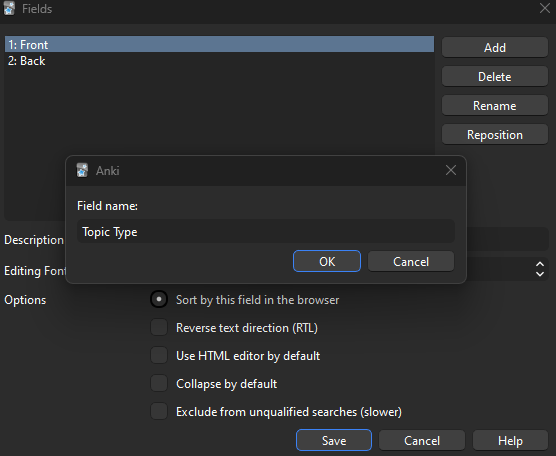Close the Anki field name dialog

click(x=451, y=171)
